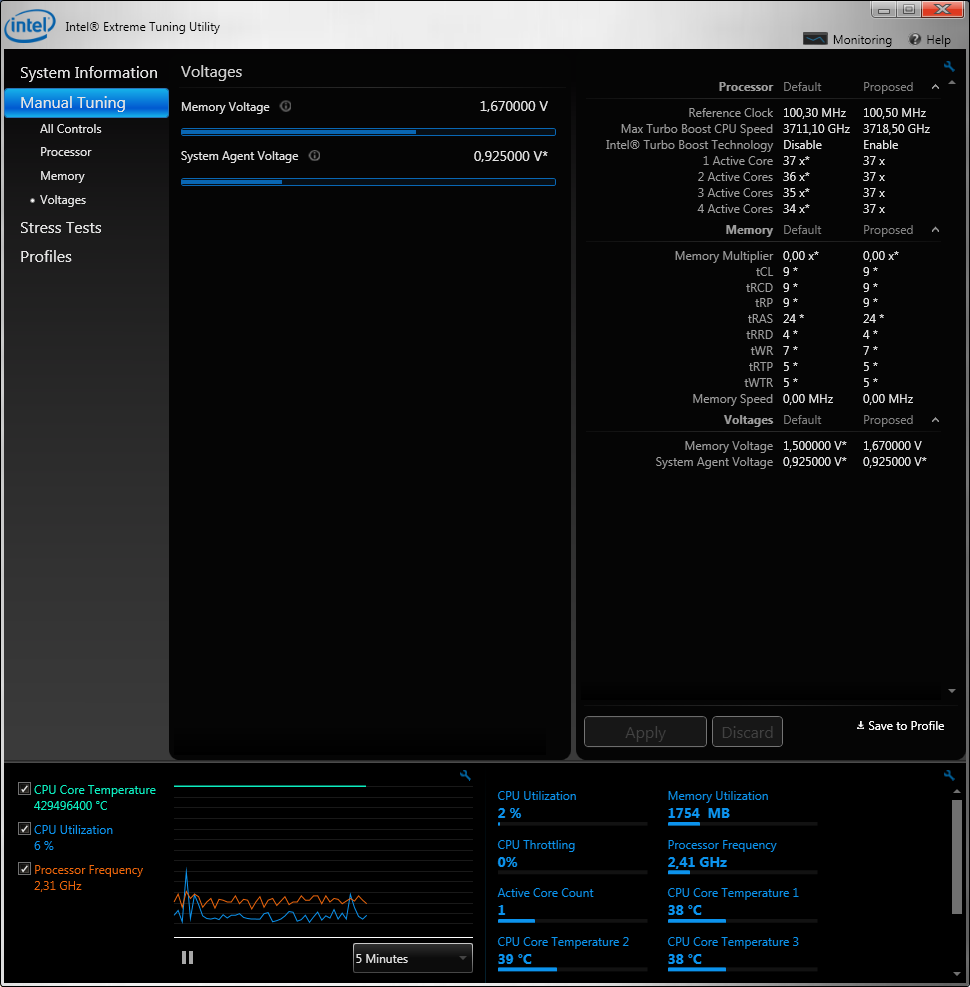Viewport: 970px width, 987px height.
Task: Open the Monitoring view in the title bar
Action: (x=848, y=40)
